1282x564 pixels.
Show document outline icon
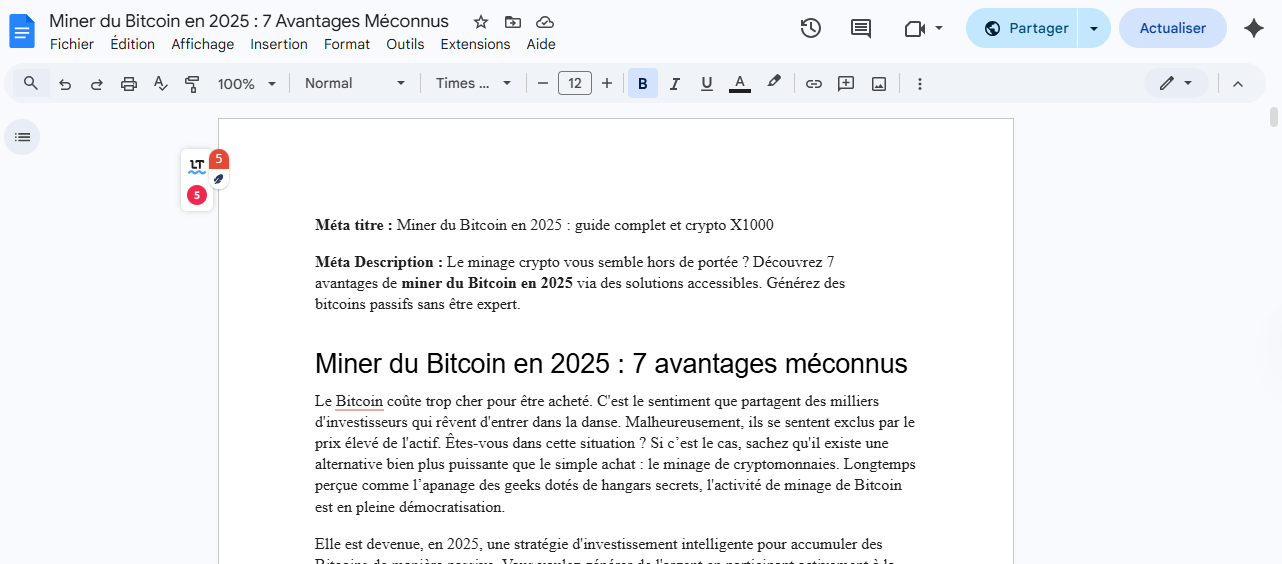click(x=22, y=137)
